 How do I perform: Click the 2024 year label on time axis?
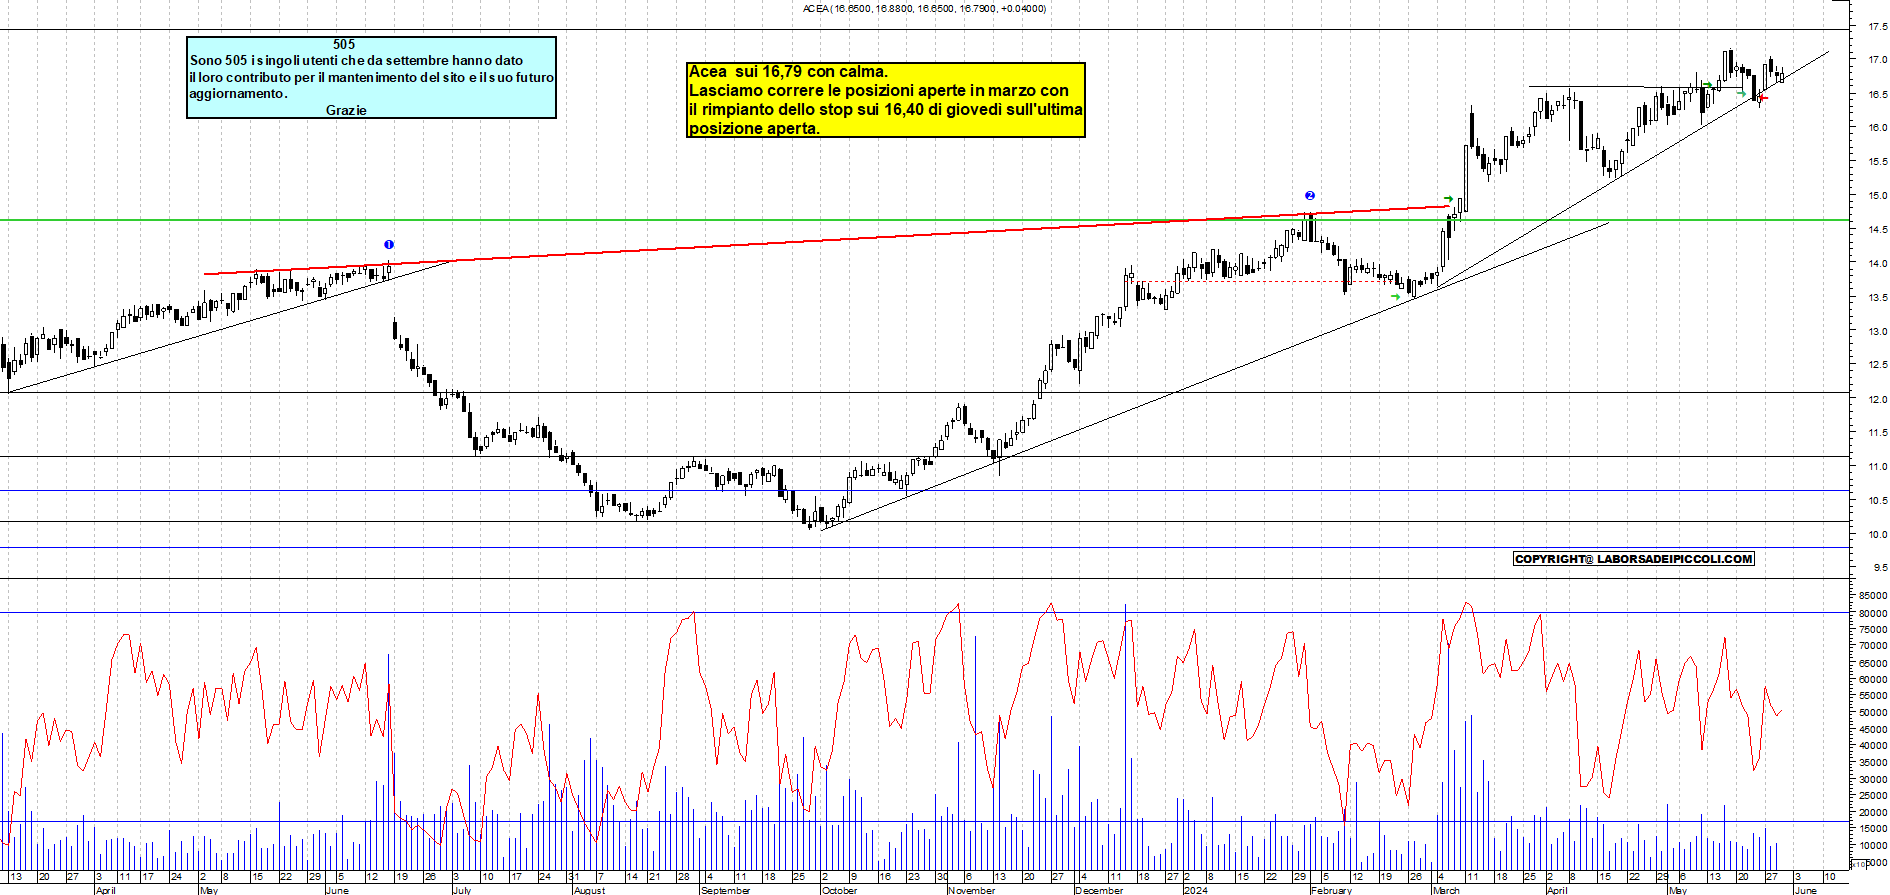pos(1196,890)
